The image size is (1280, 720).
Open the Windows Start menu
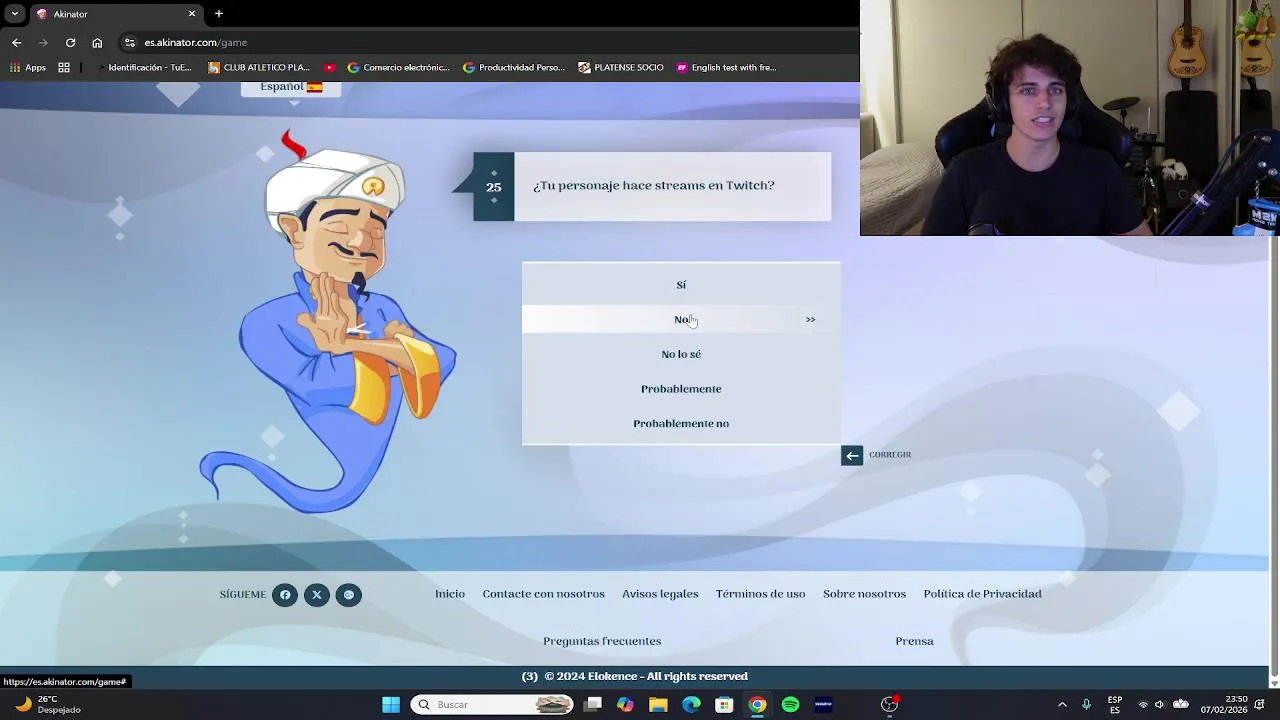[x=391, y=705]
